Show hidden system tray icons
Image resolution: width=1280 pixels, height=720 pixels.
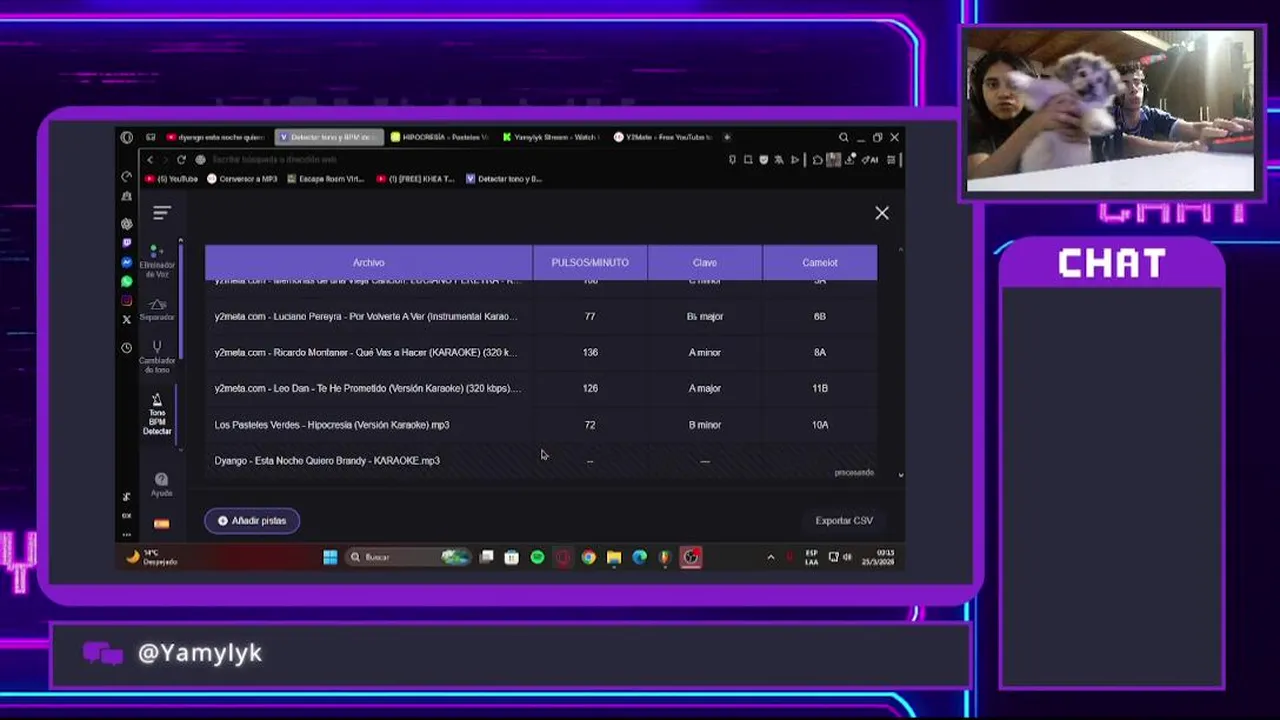[770, 557]
